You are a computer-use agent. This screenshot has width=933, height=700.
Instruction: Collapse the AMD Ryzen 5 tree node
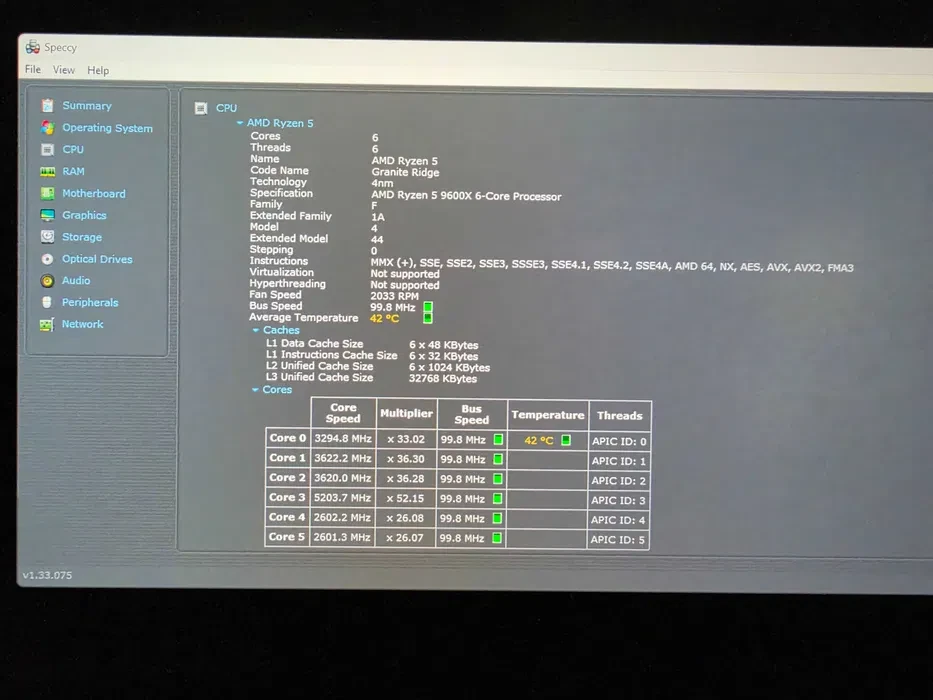pyautogui.click(x=240, y=123)
